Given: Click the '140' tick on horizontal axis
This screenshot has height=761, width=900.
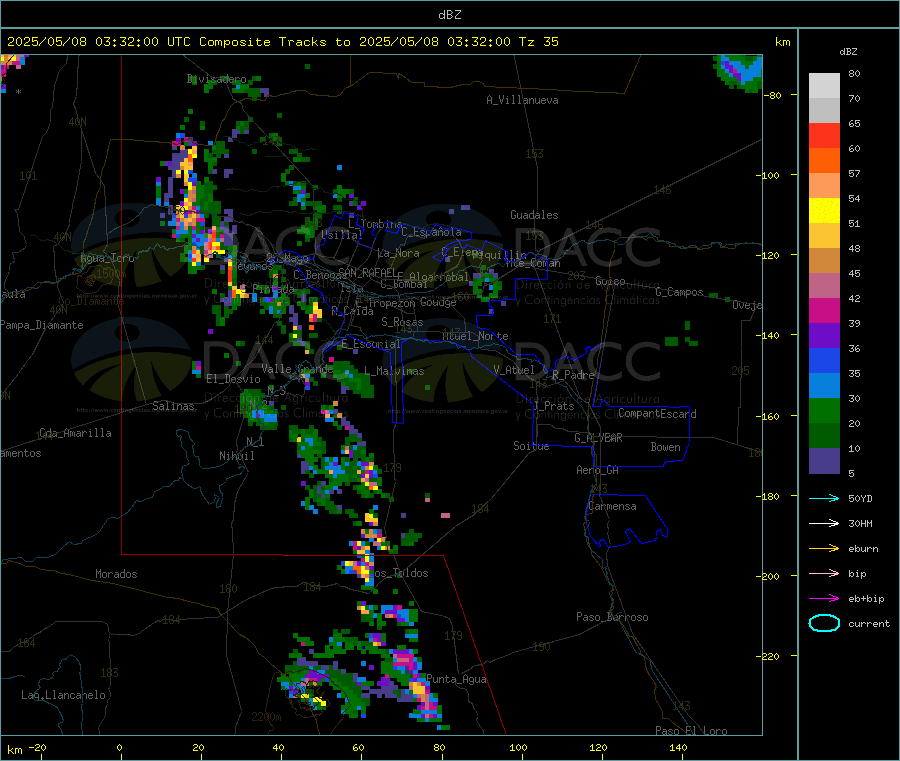Looking at the screenshot, I should 678,747.
